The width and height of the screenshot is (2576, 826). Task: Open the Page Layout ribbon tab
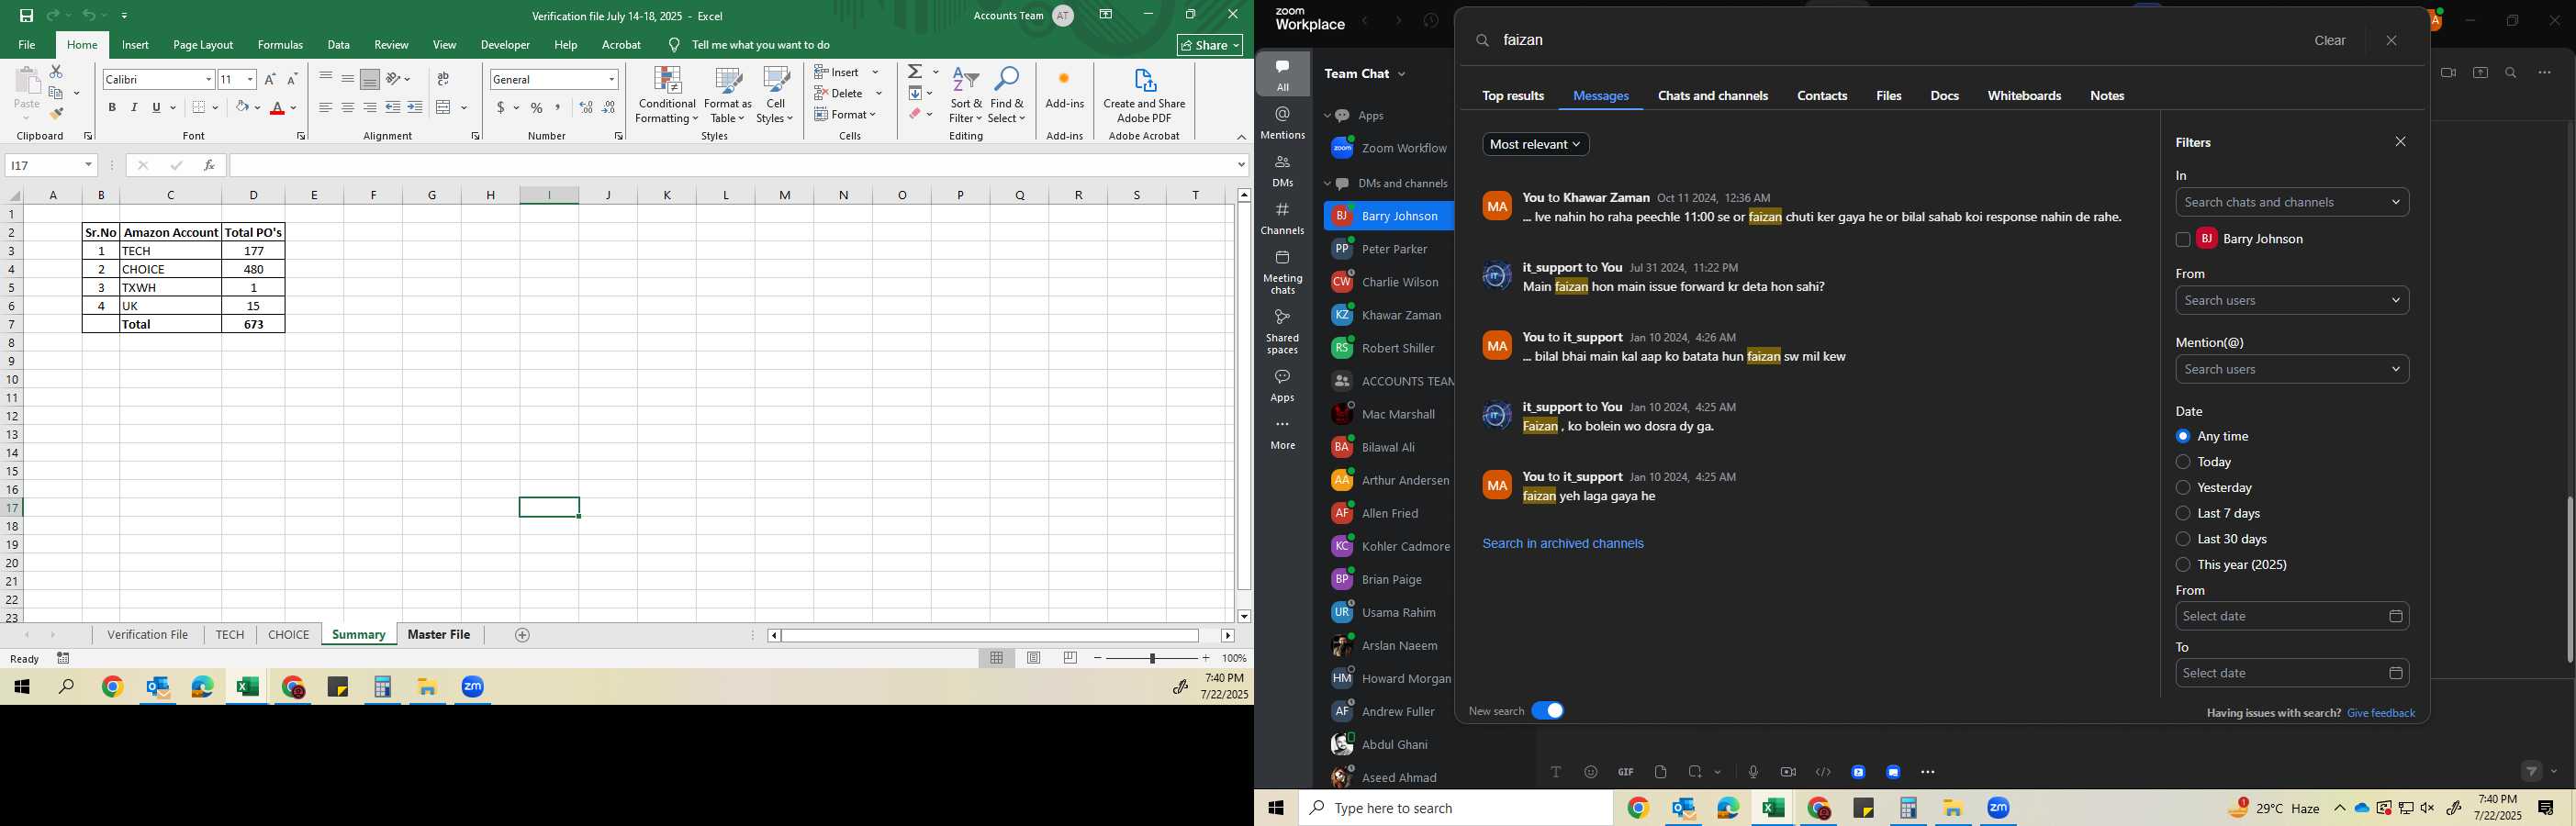point(203,45)
